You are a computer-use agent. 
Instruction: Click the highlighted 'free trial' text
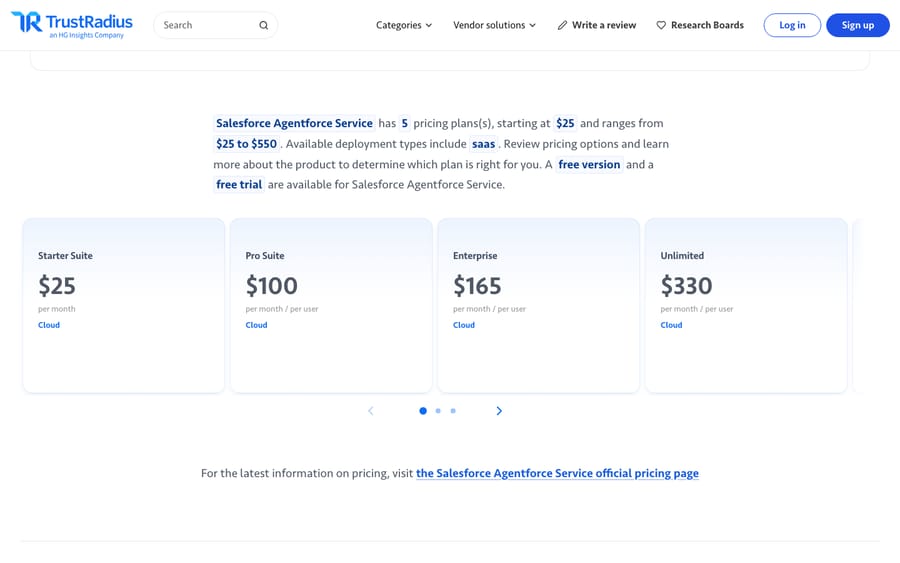[x=239, y=184]
